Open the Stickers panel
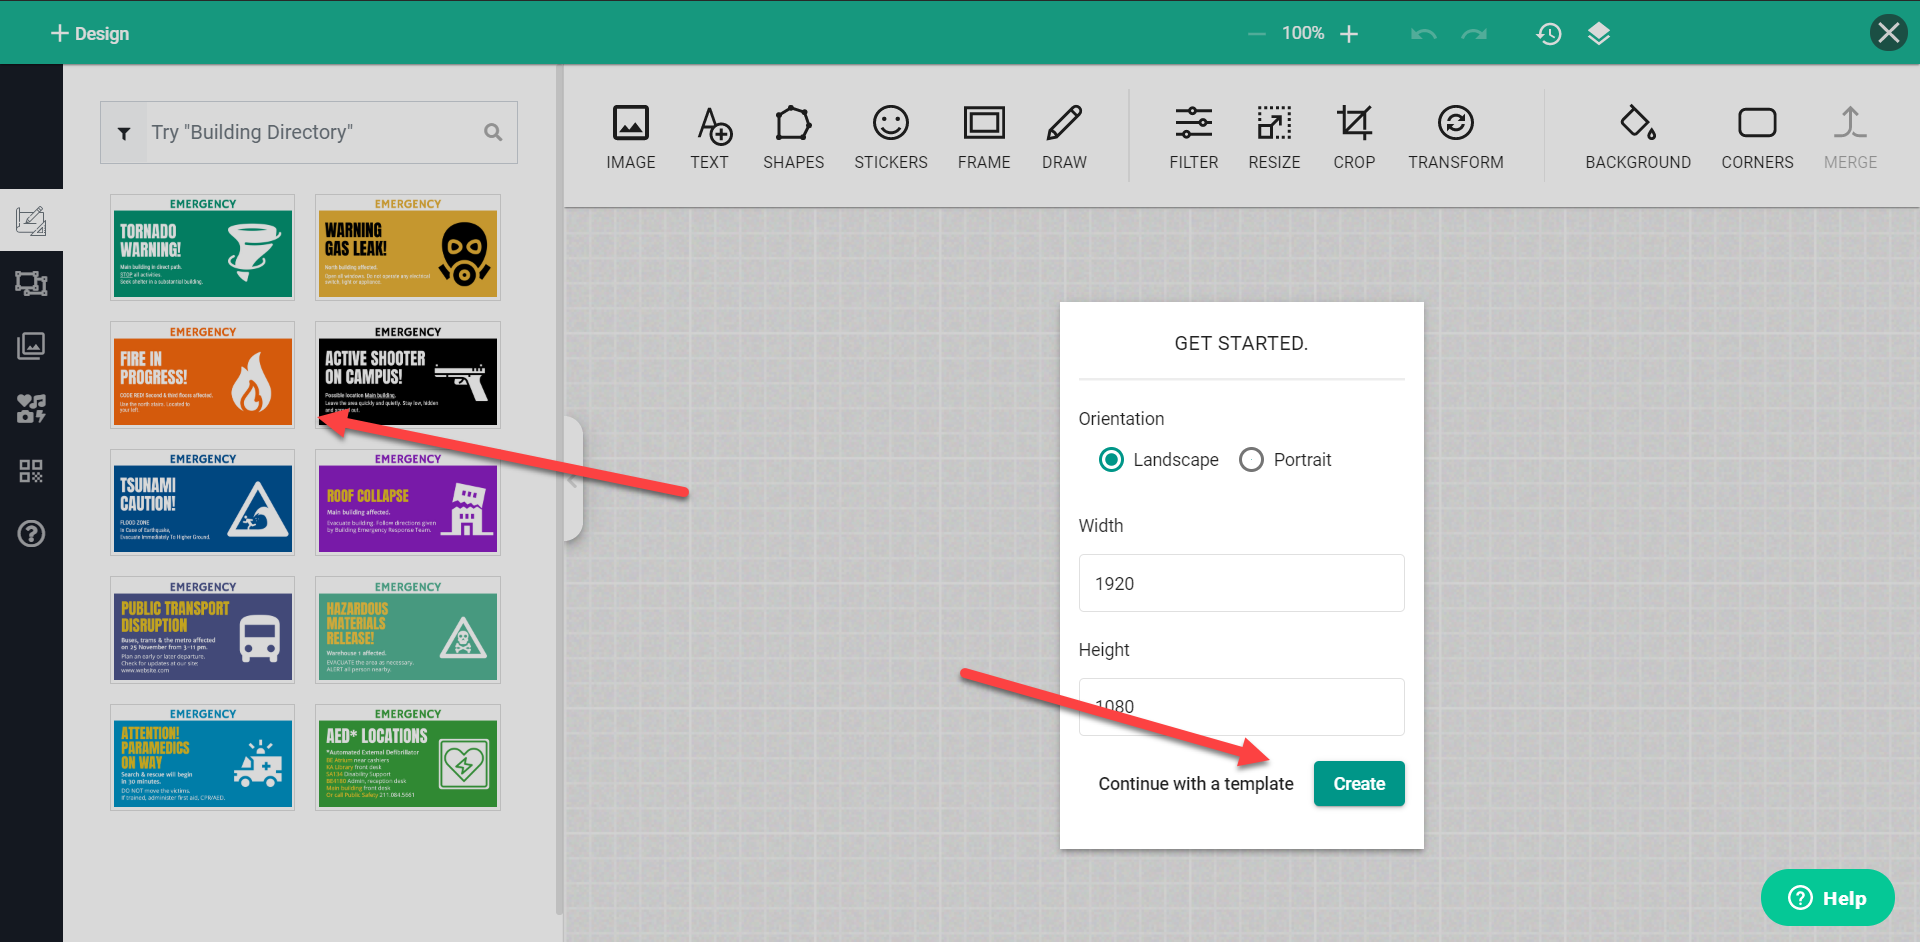The image size is (1920, 942). (x=890, y=135)
